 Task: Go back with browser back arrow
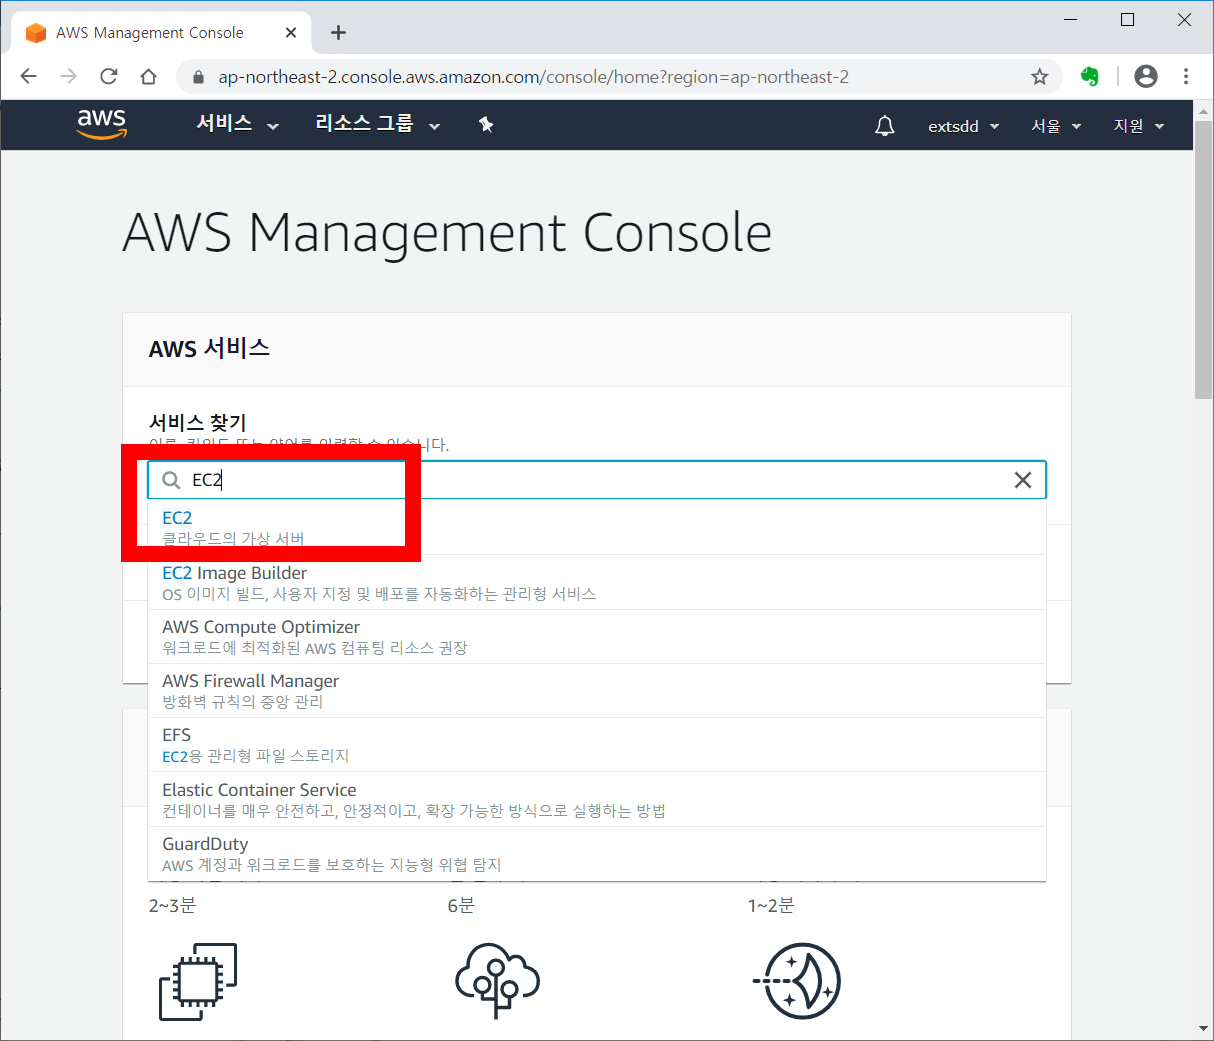[x=28, y=77]
